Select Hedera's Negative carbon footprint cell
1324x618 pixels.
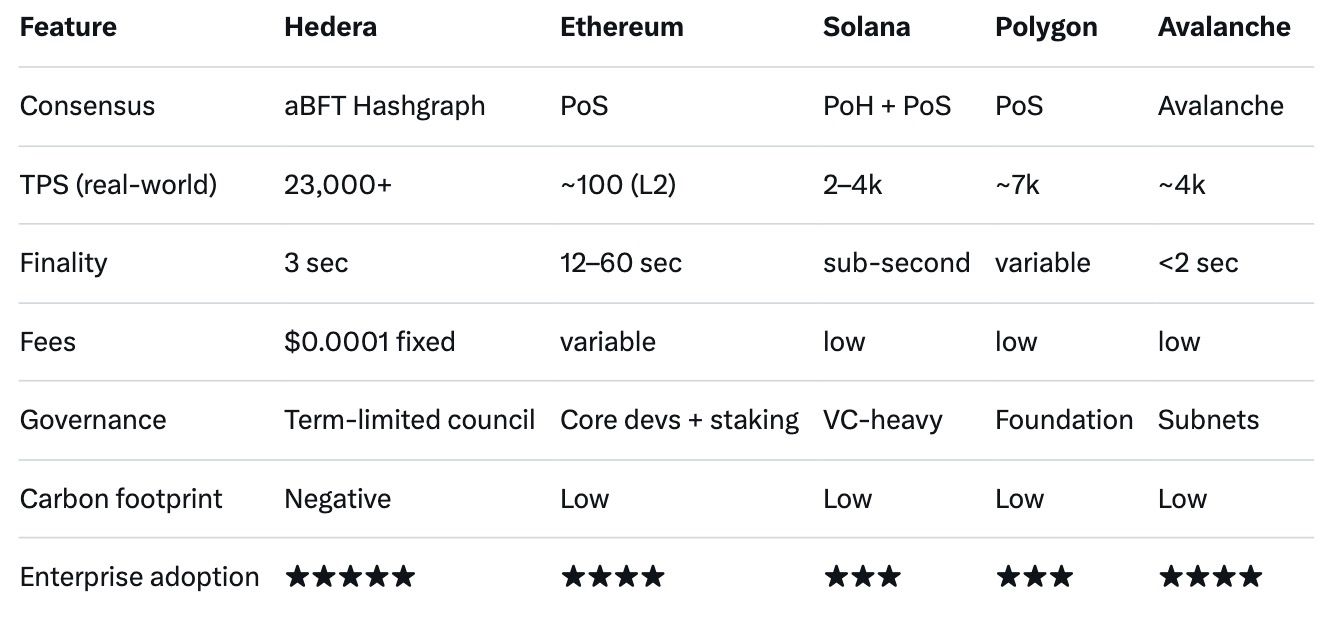click(337, 499)
